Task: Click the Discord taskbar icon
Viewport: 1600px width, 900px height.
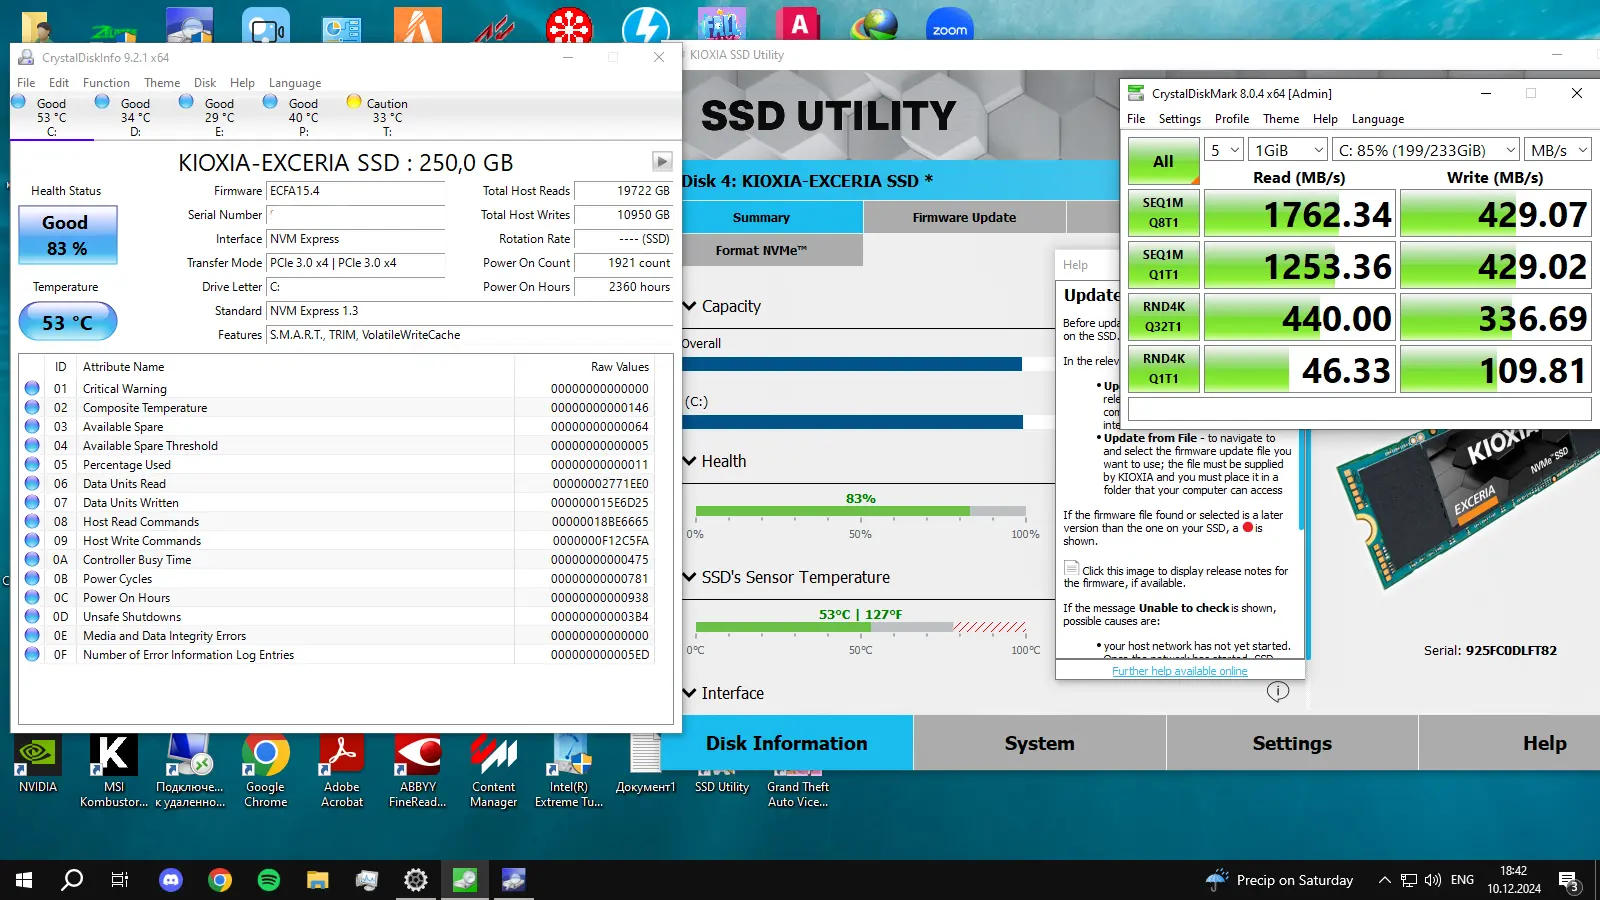Action: [171, 880]
